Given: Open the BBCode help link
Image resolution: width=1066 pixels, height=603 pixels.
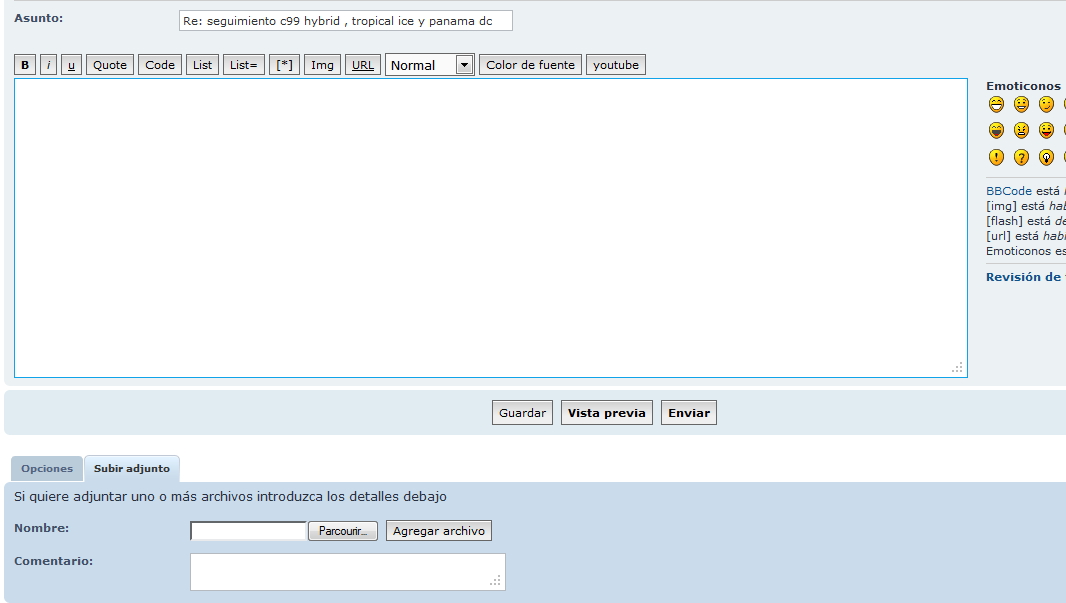Looking at the screenshot, I should tap(1009, 191).
